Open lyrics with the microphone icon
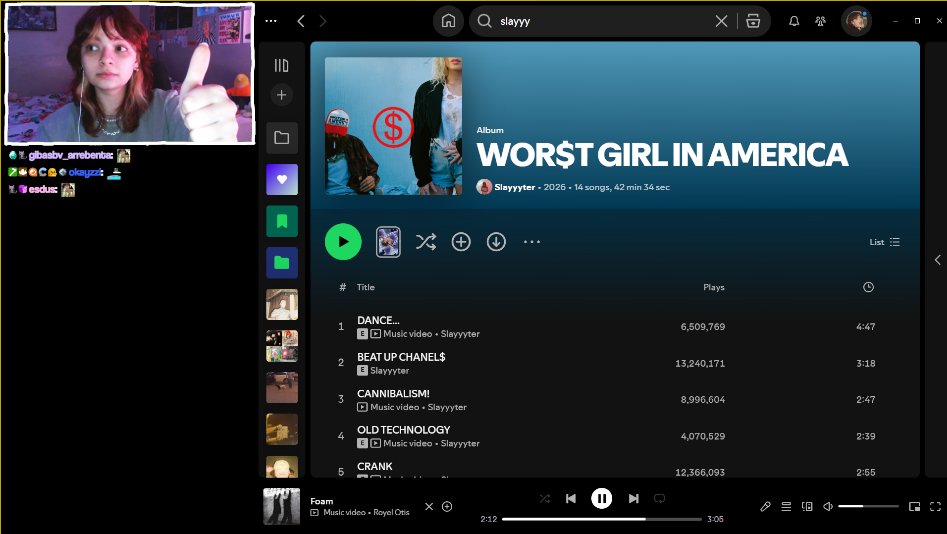 (765, 506)
